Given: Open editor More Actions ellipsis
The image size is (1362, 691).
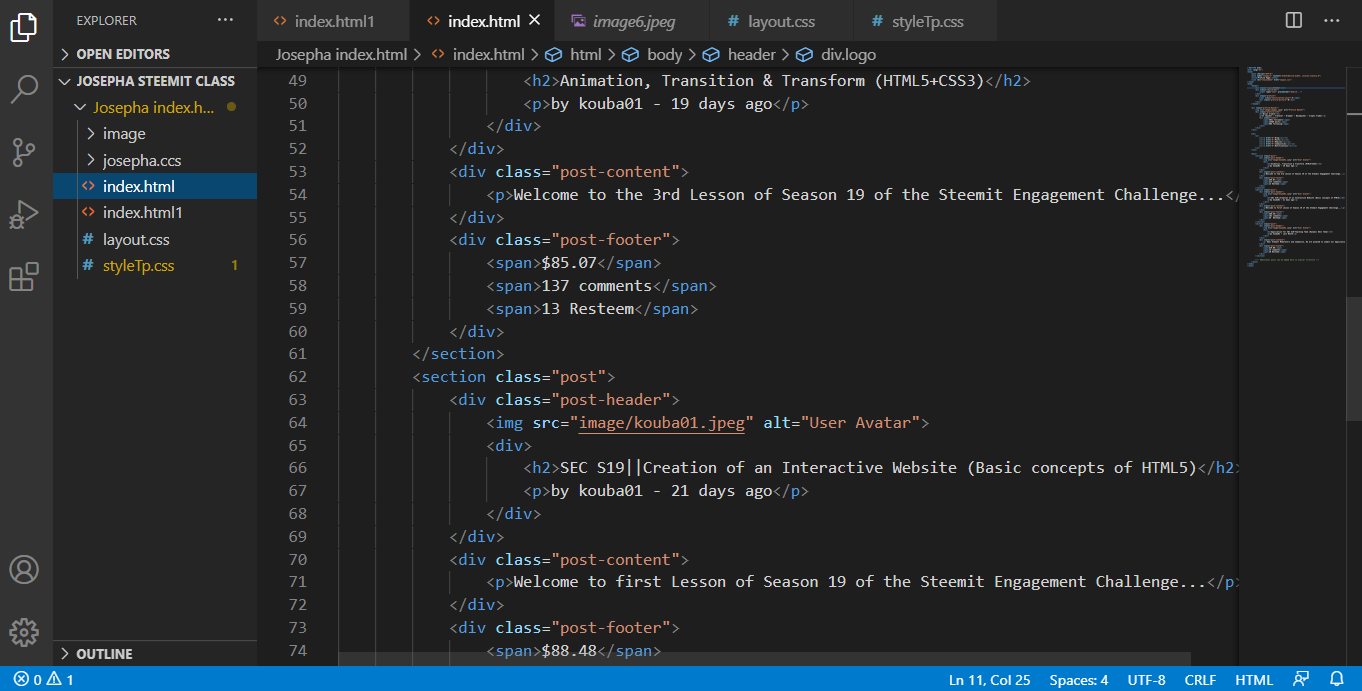Looking at the screenshot, I should coord(1332,20).
